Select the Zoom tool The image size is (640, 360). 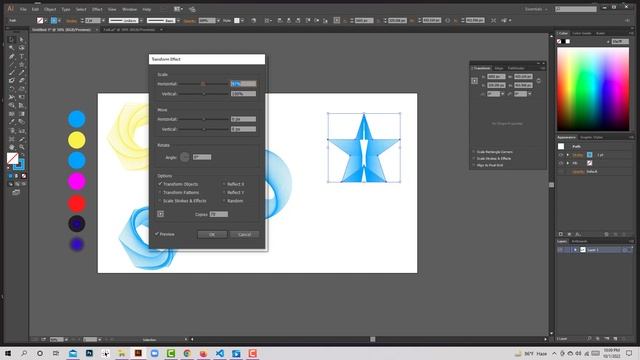pyautogui.click(x=22, y=147)
